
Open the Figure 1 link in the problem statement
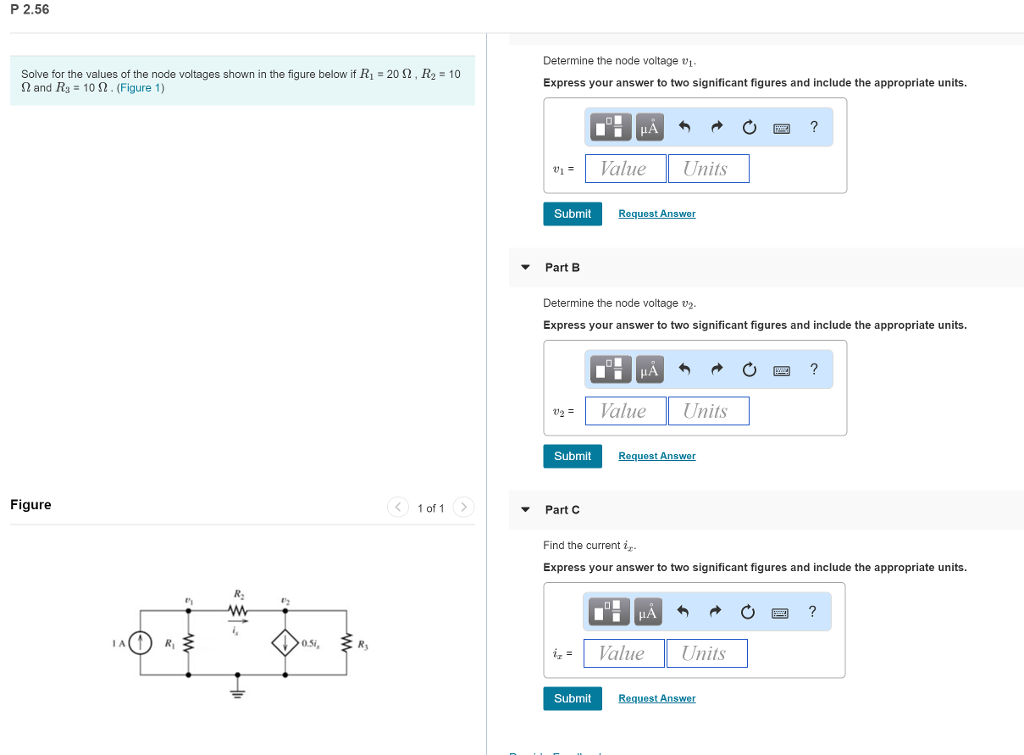140,87
